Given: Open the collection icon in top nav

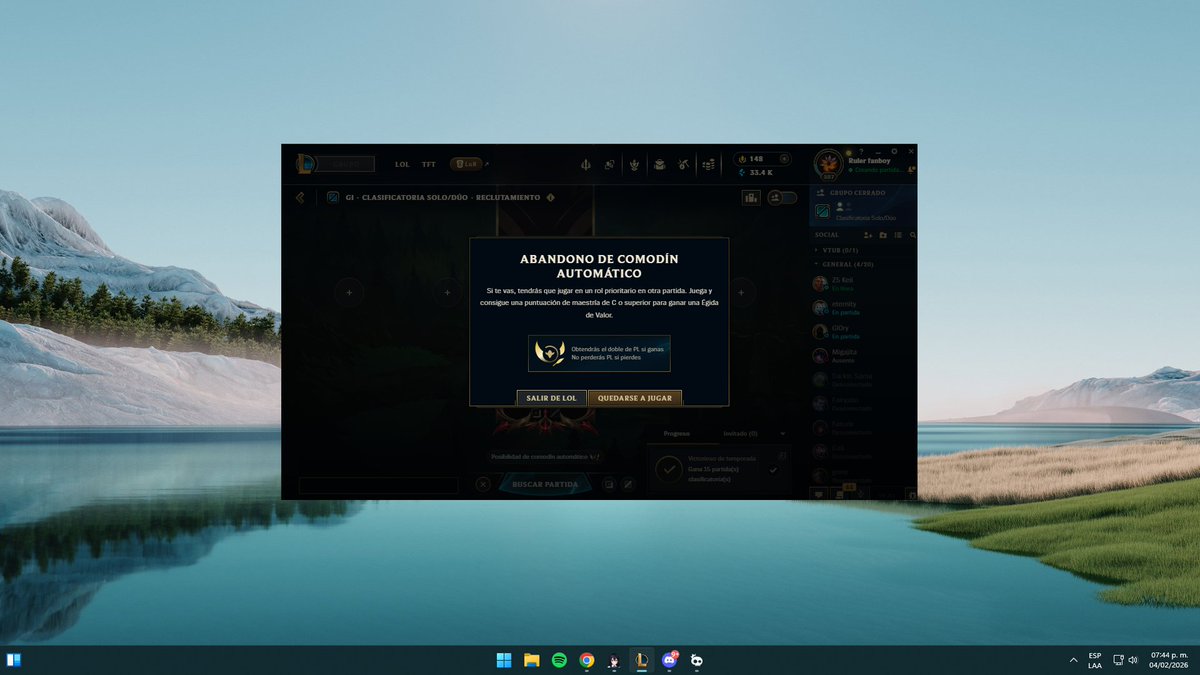Looking at the screenshot, I should point(586,165).
